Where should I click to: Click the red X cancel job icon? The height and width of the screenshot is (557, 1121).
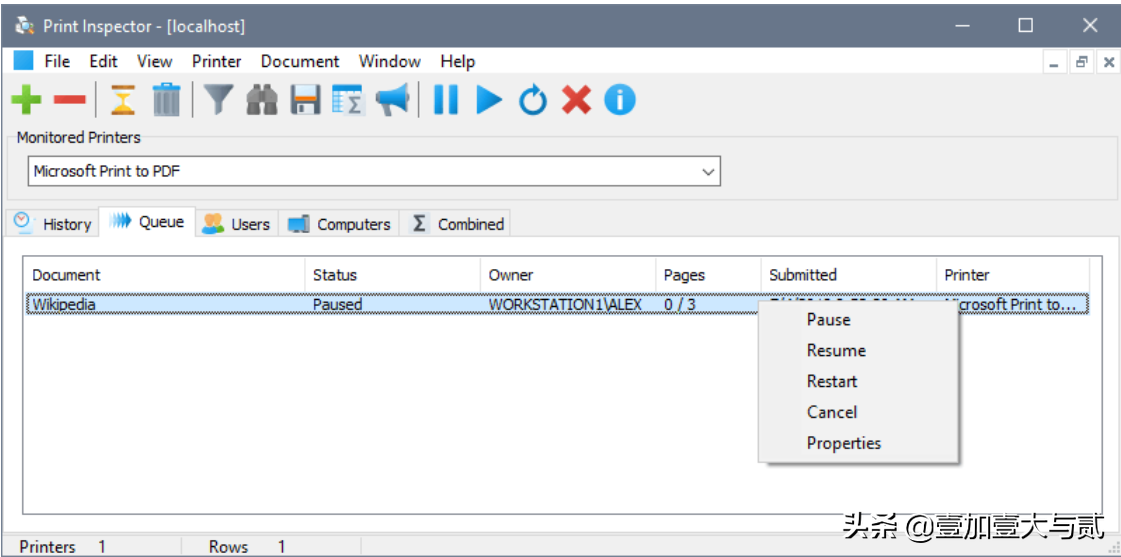[576, 100]
